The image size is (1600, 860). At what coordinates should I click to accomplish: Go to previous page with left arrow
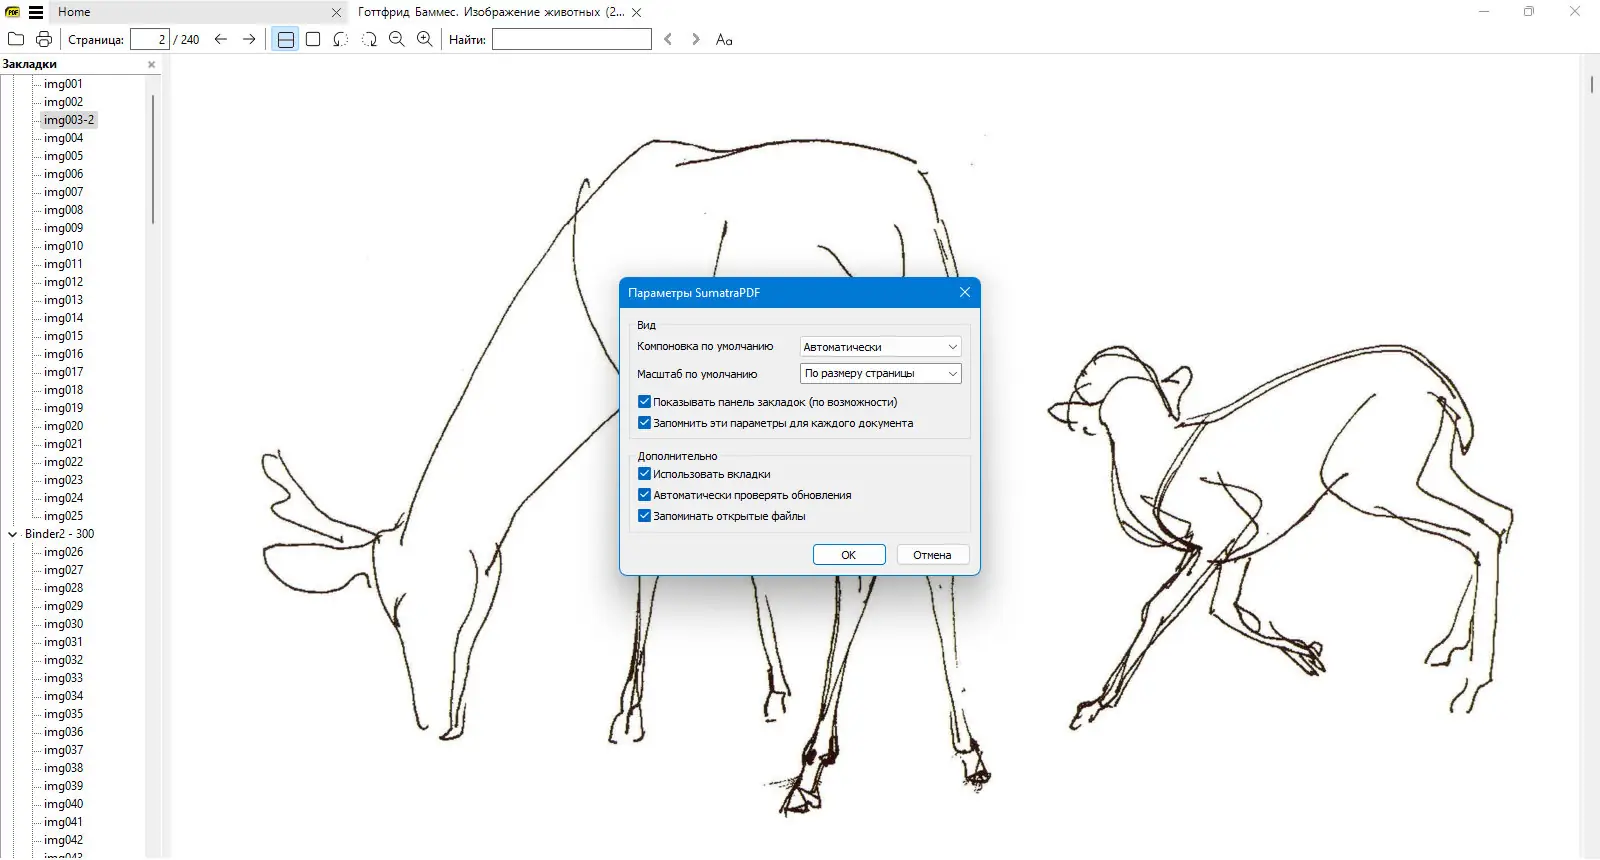(221, 39)
